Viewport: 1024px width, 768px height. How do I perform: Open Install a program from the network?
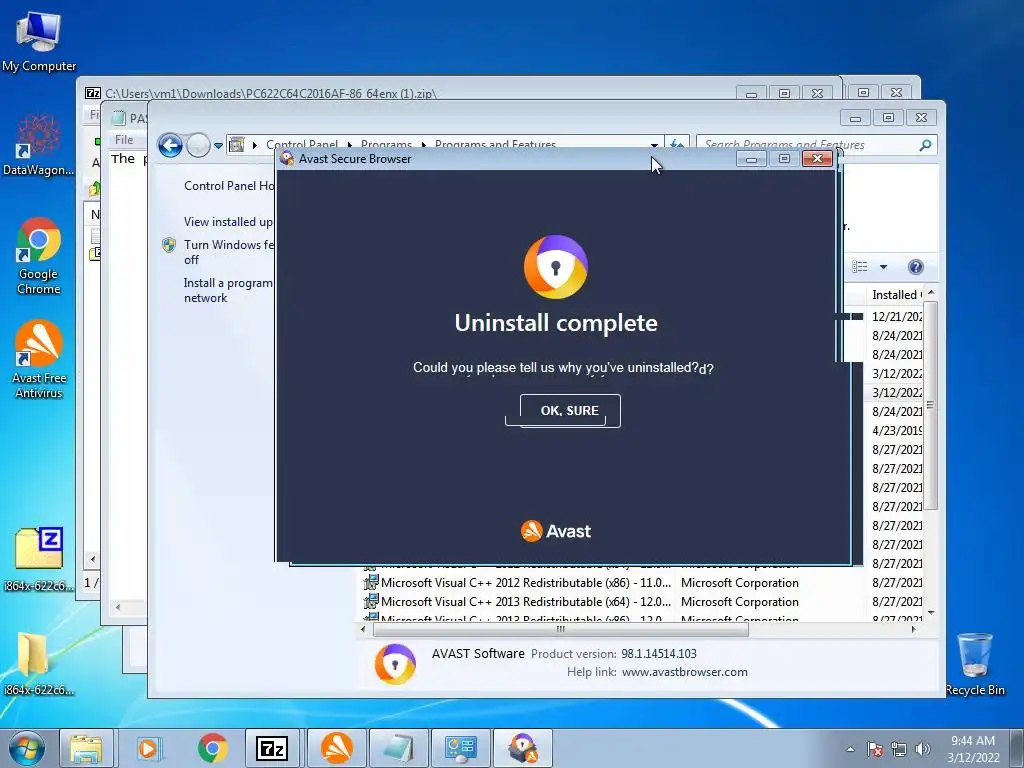click(x=228, y=290)
